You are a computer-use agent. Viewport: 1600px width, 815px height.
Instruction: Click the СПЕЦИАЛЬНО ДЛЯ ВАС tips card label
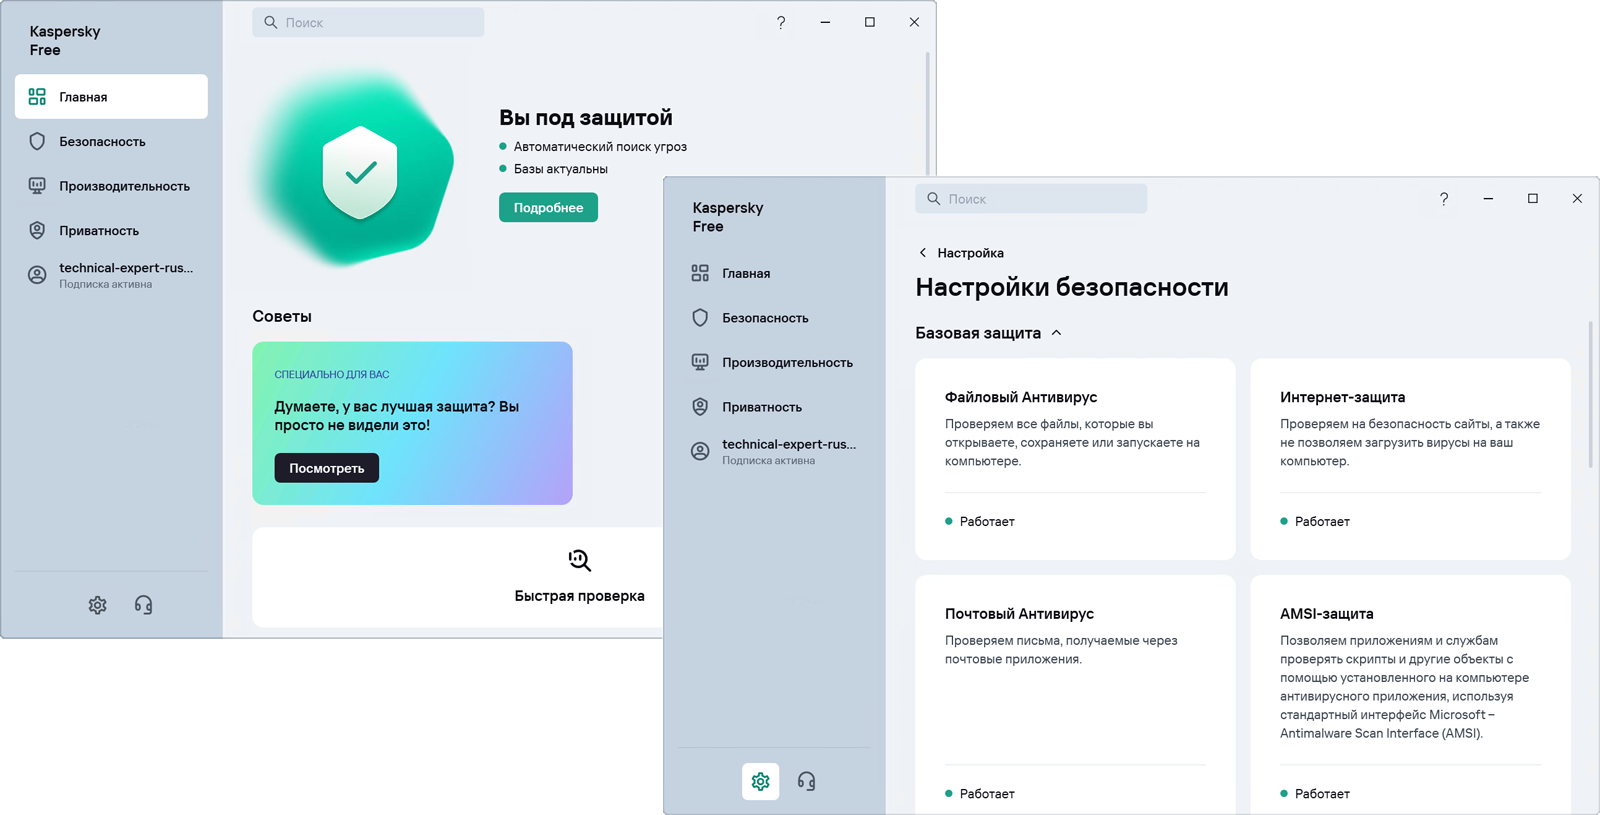[332, 374]
